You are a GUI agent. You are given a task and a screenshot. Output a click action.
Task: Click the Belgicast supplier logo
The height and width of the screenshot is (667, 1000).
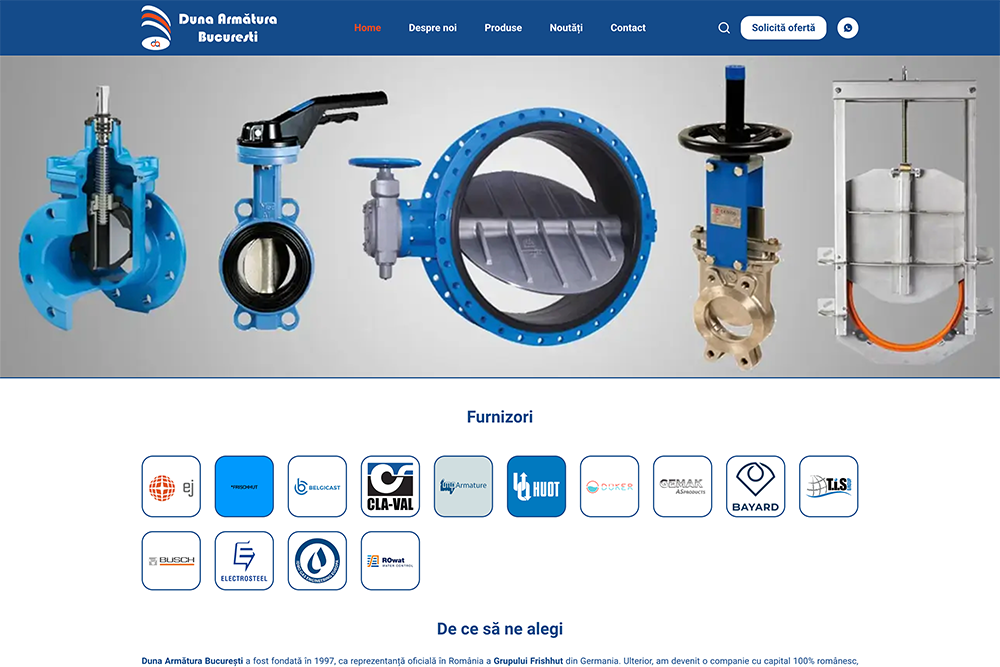(317, 486)
